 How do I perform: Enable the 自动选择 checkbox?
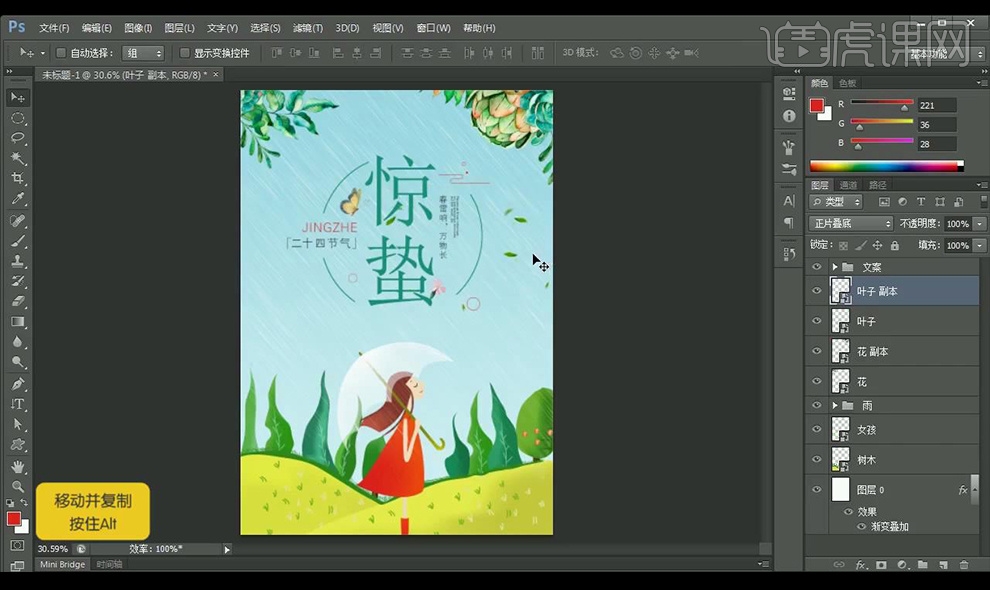(x=60, y=53)
